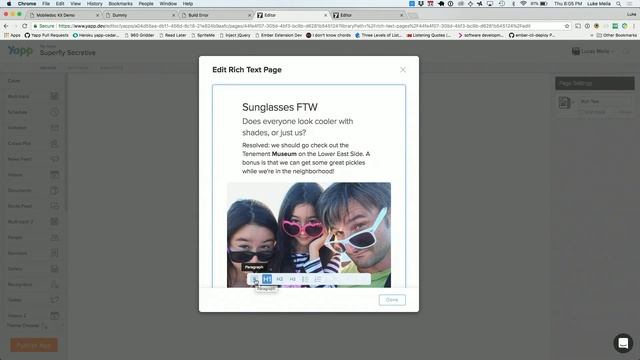Image resolution: width=640 pixels, height=360 pixels.
Task: Open the Other Bookmarks folder
Action: (x=616, y=36)
